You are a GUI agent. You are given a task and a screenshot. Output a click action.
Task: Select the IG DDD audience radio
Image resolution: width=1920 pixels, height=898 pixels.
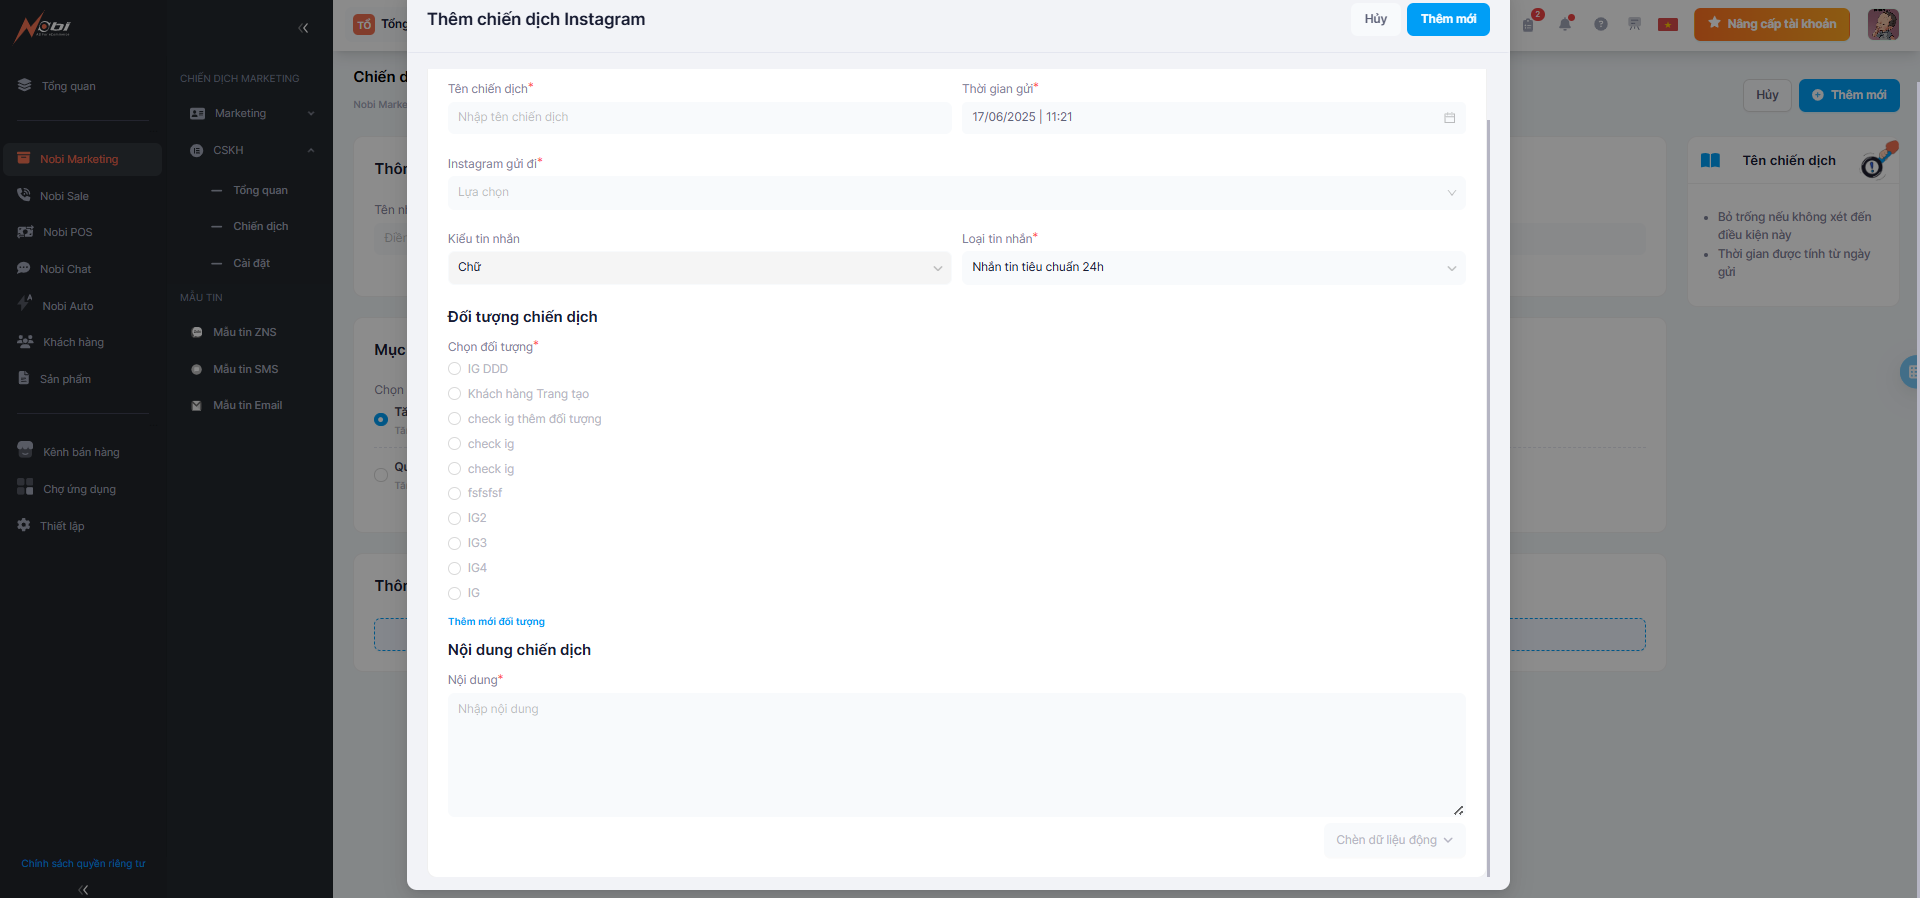point(455,369)
